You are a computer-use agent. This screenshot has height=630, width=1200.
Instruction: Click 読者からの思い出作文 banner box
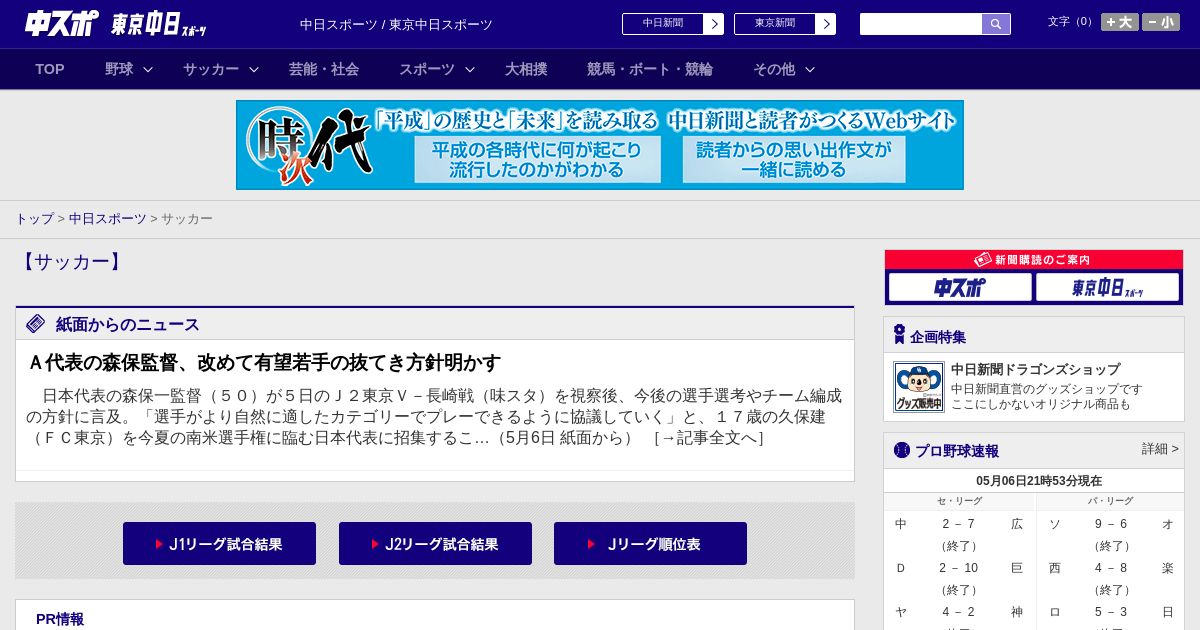(x=794, y=159)
